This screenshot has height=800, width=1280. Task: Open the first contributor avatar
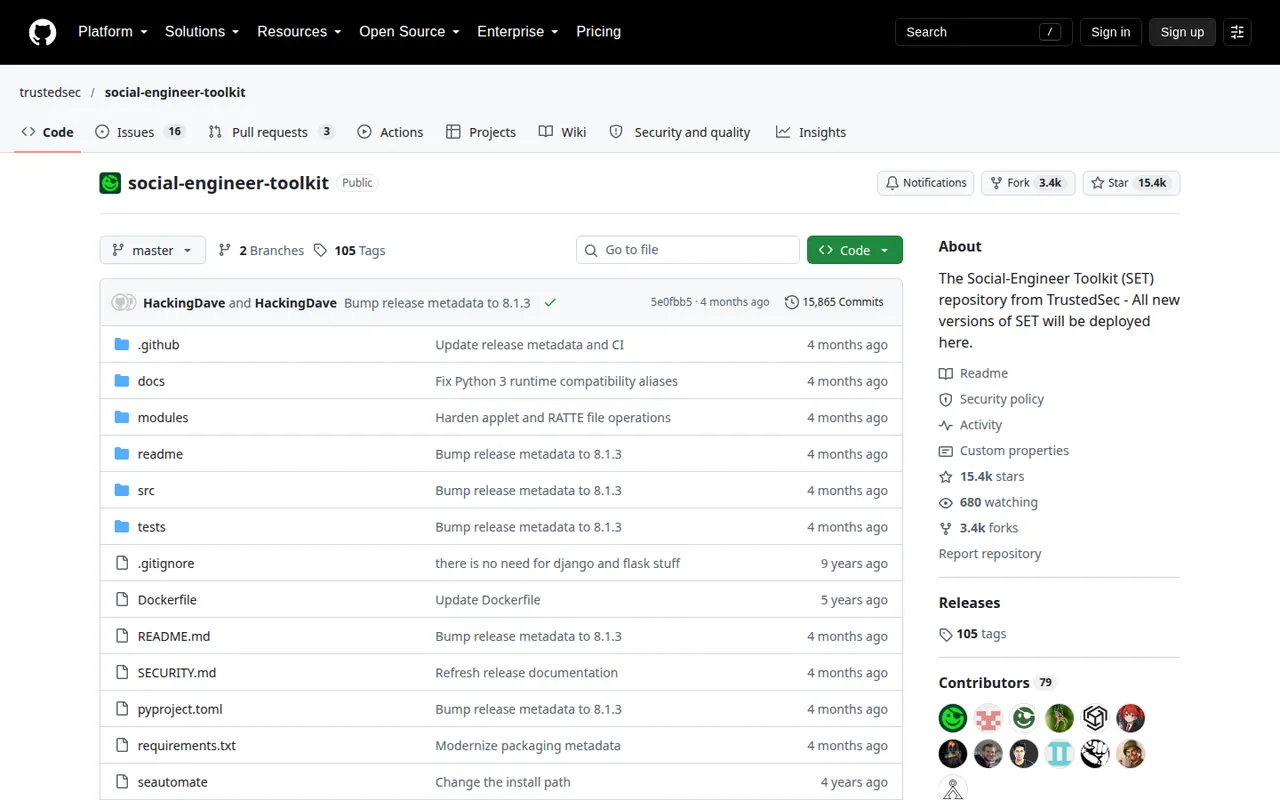(953, 718)
